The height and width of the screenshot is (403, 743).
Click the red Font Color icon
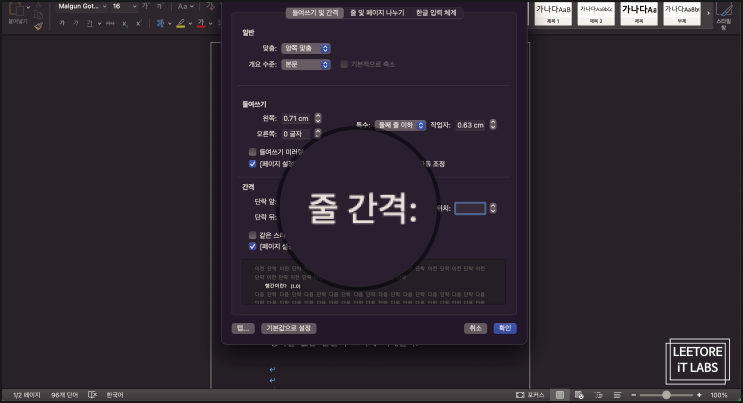[201, 23]
